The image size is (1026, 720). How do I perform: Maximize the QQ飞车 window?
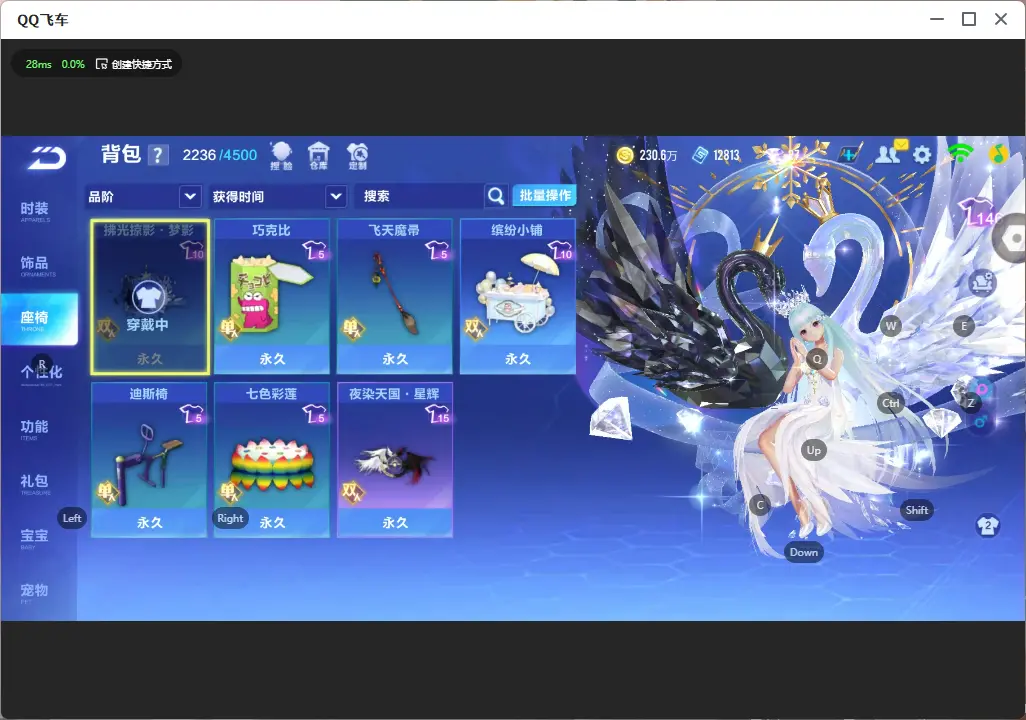point(969,19)
